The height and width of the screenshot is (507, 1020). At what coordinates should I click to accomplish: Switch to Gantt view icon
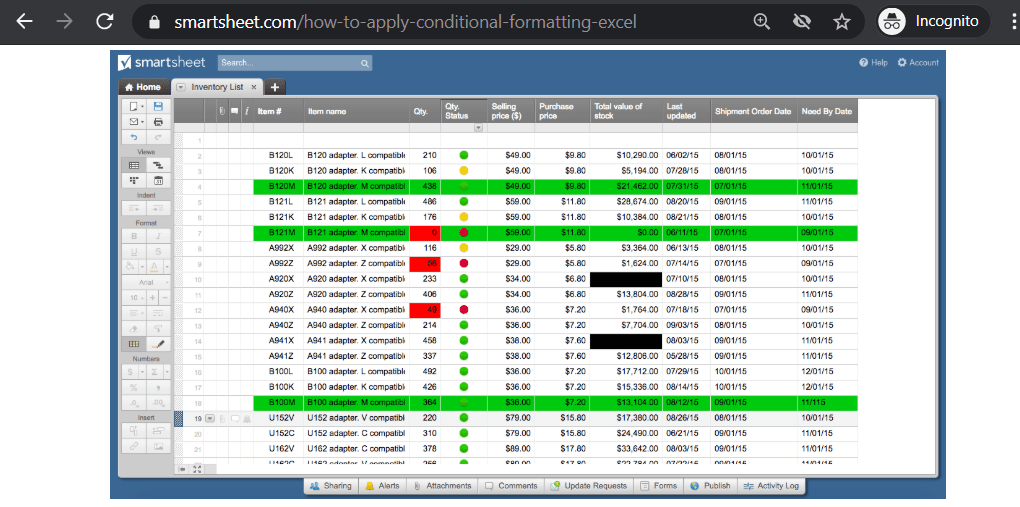pos(158,165)
